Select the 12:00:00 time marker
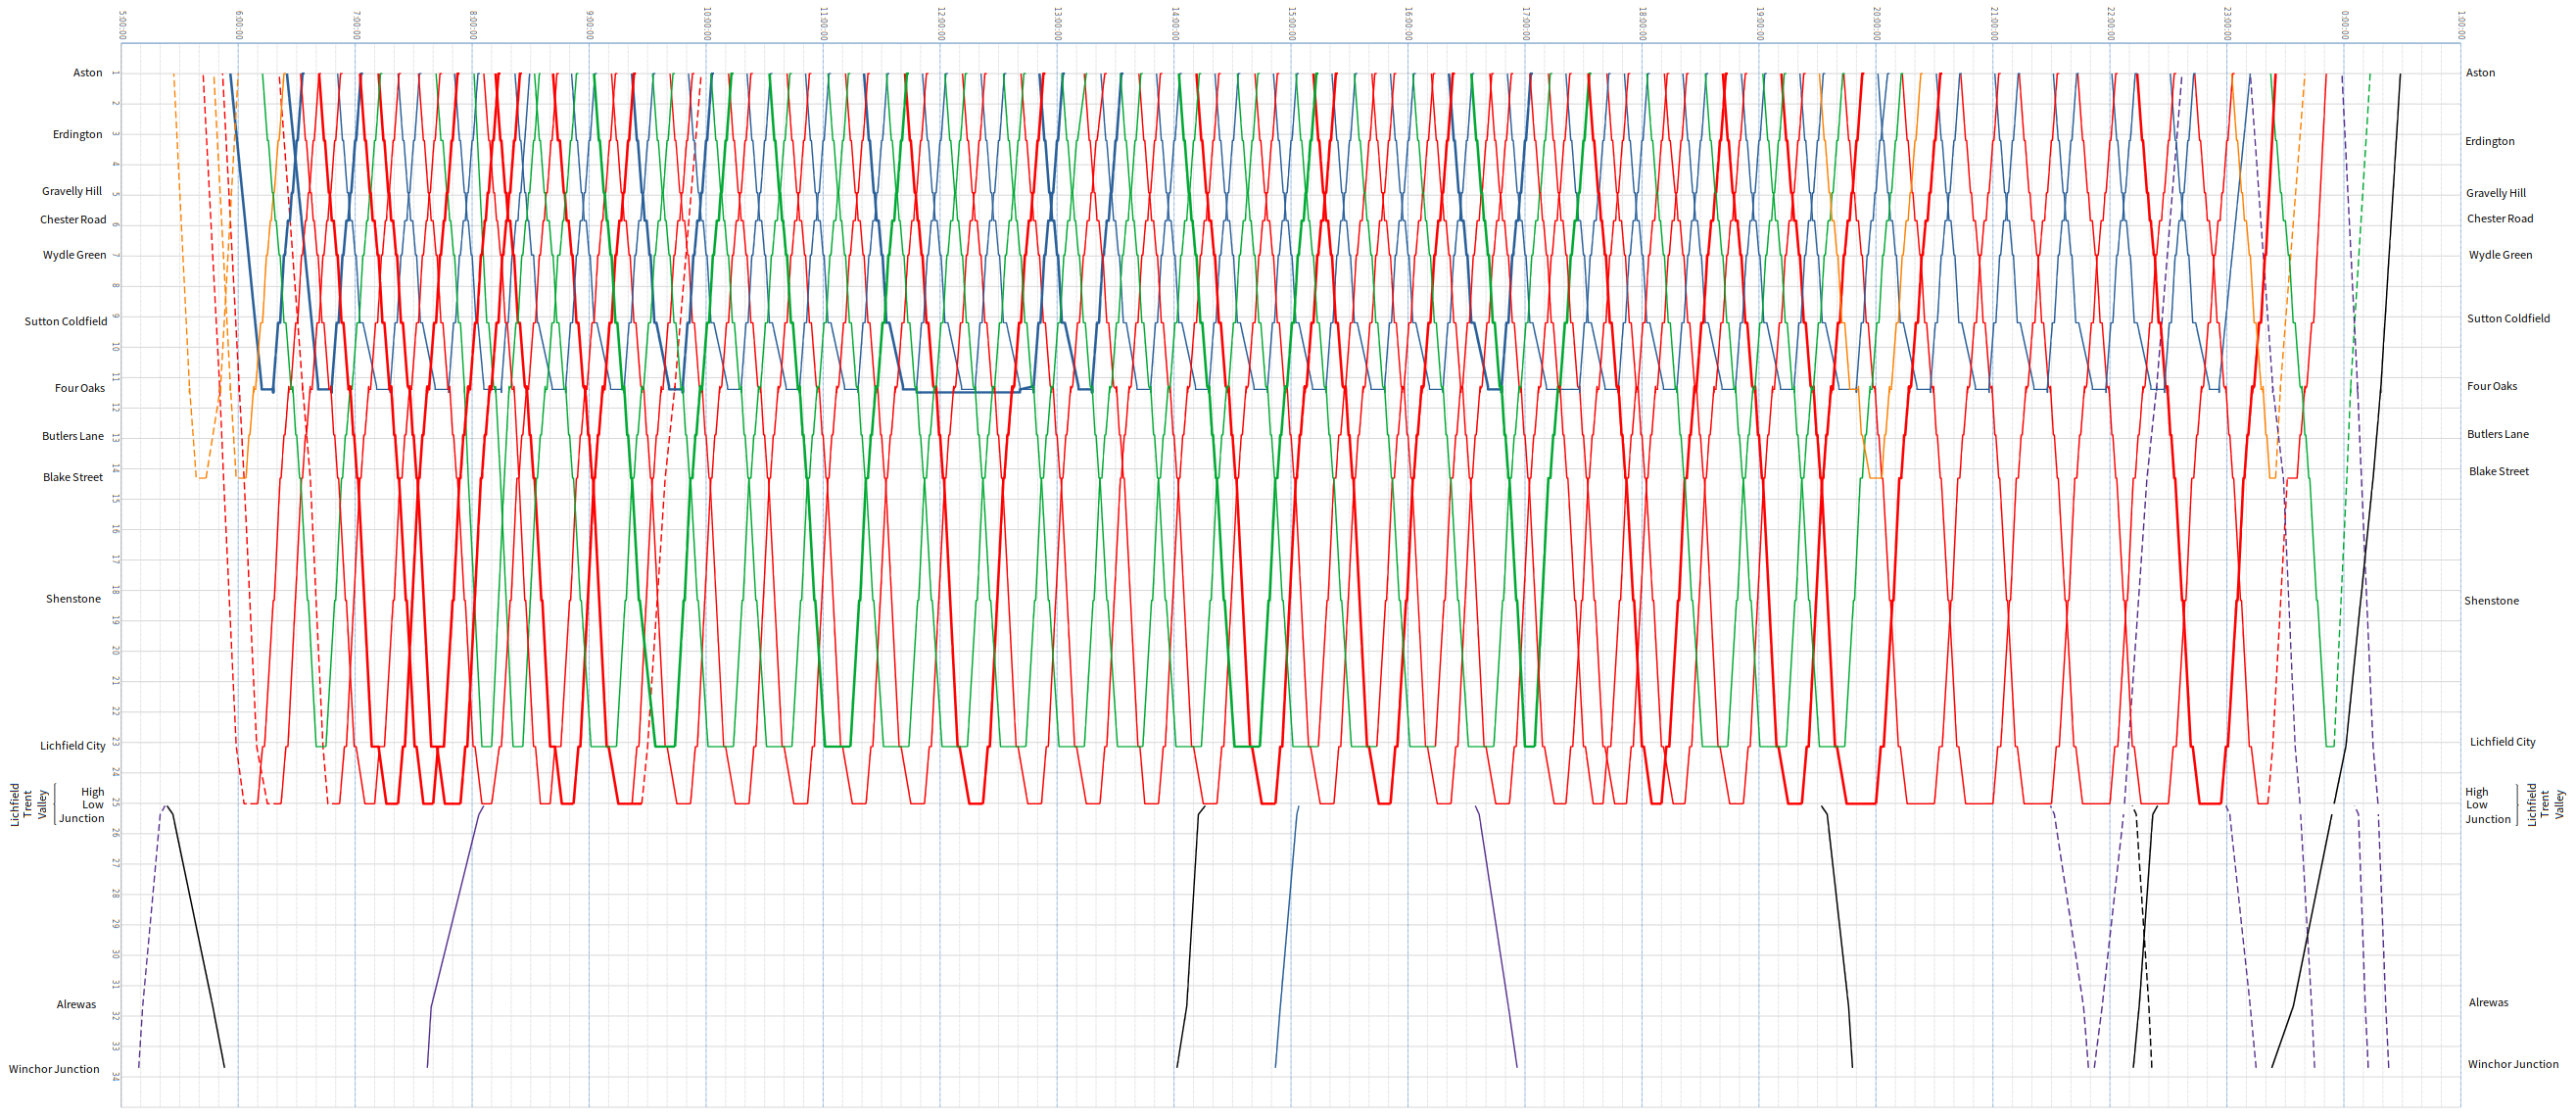2576x1118 pixels. coord(941,24)
